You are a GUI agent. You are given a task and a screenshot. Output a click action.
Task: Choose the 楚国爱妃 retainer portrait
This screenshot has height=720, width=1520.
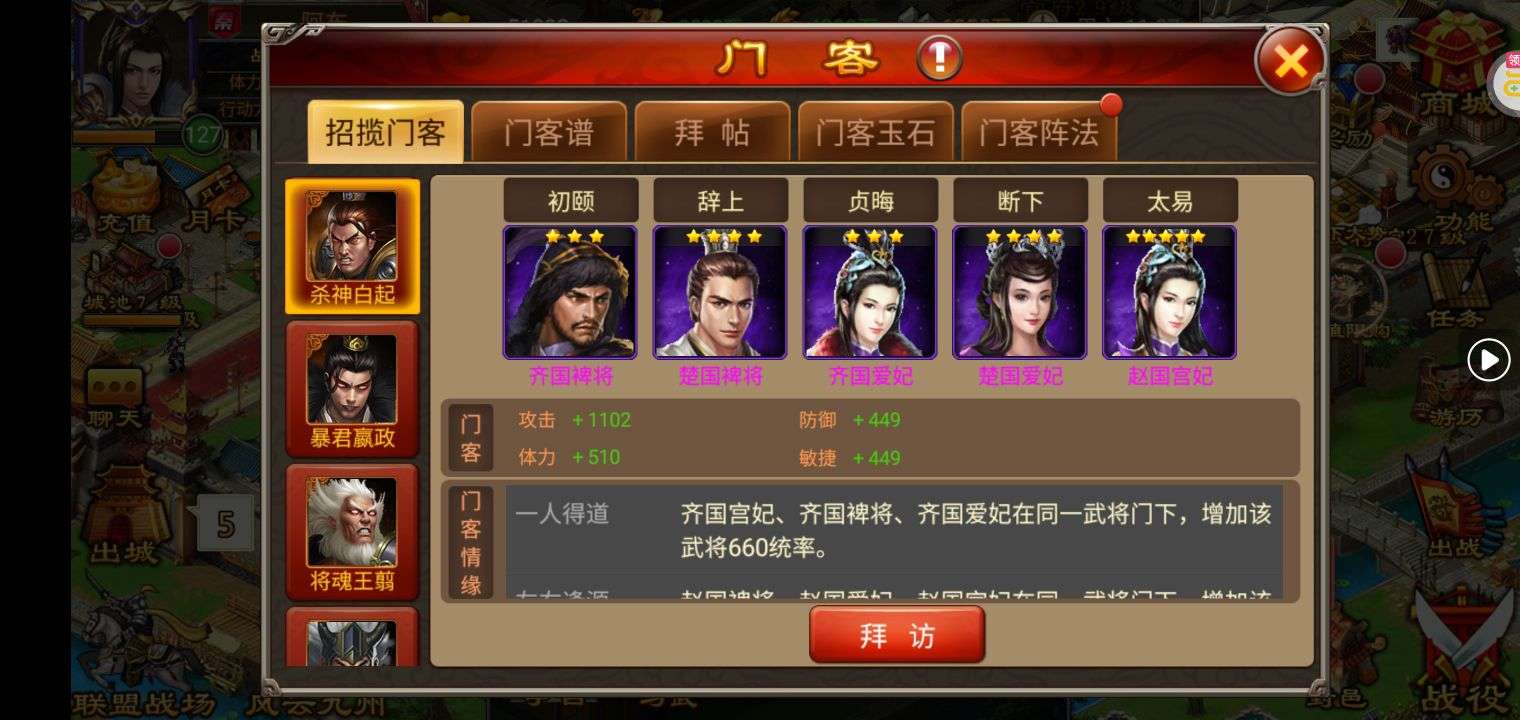click(1020, 292)
